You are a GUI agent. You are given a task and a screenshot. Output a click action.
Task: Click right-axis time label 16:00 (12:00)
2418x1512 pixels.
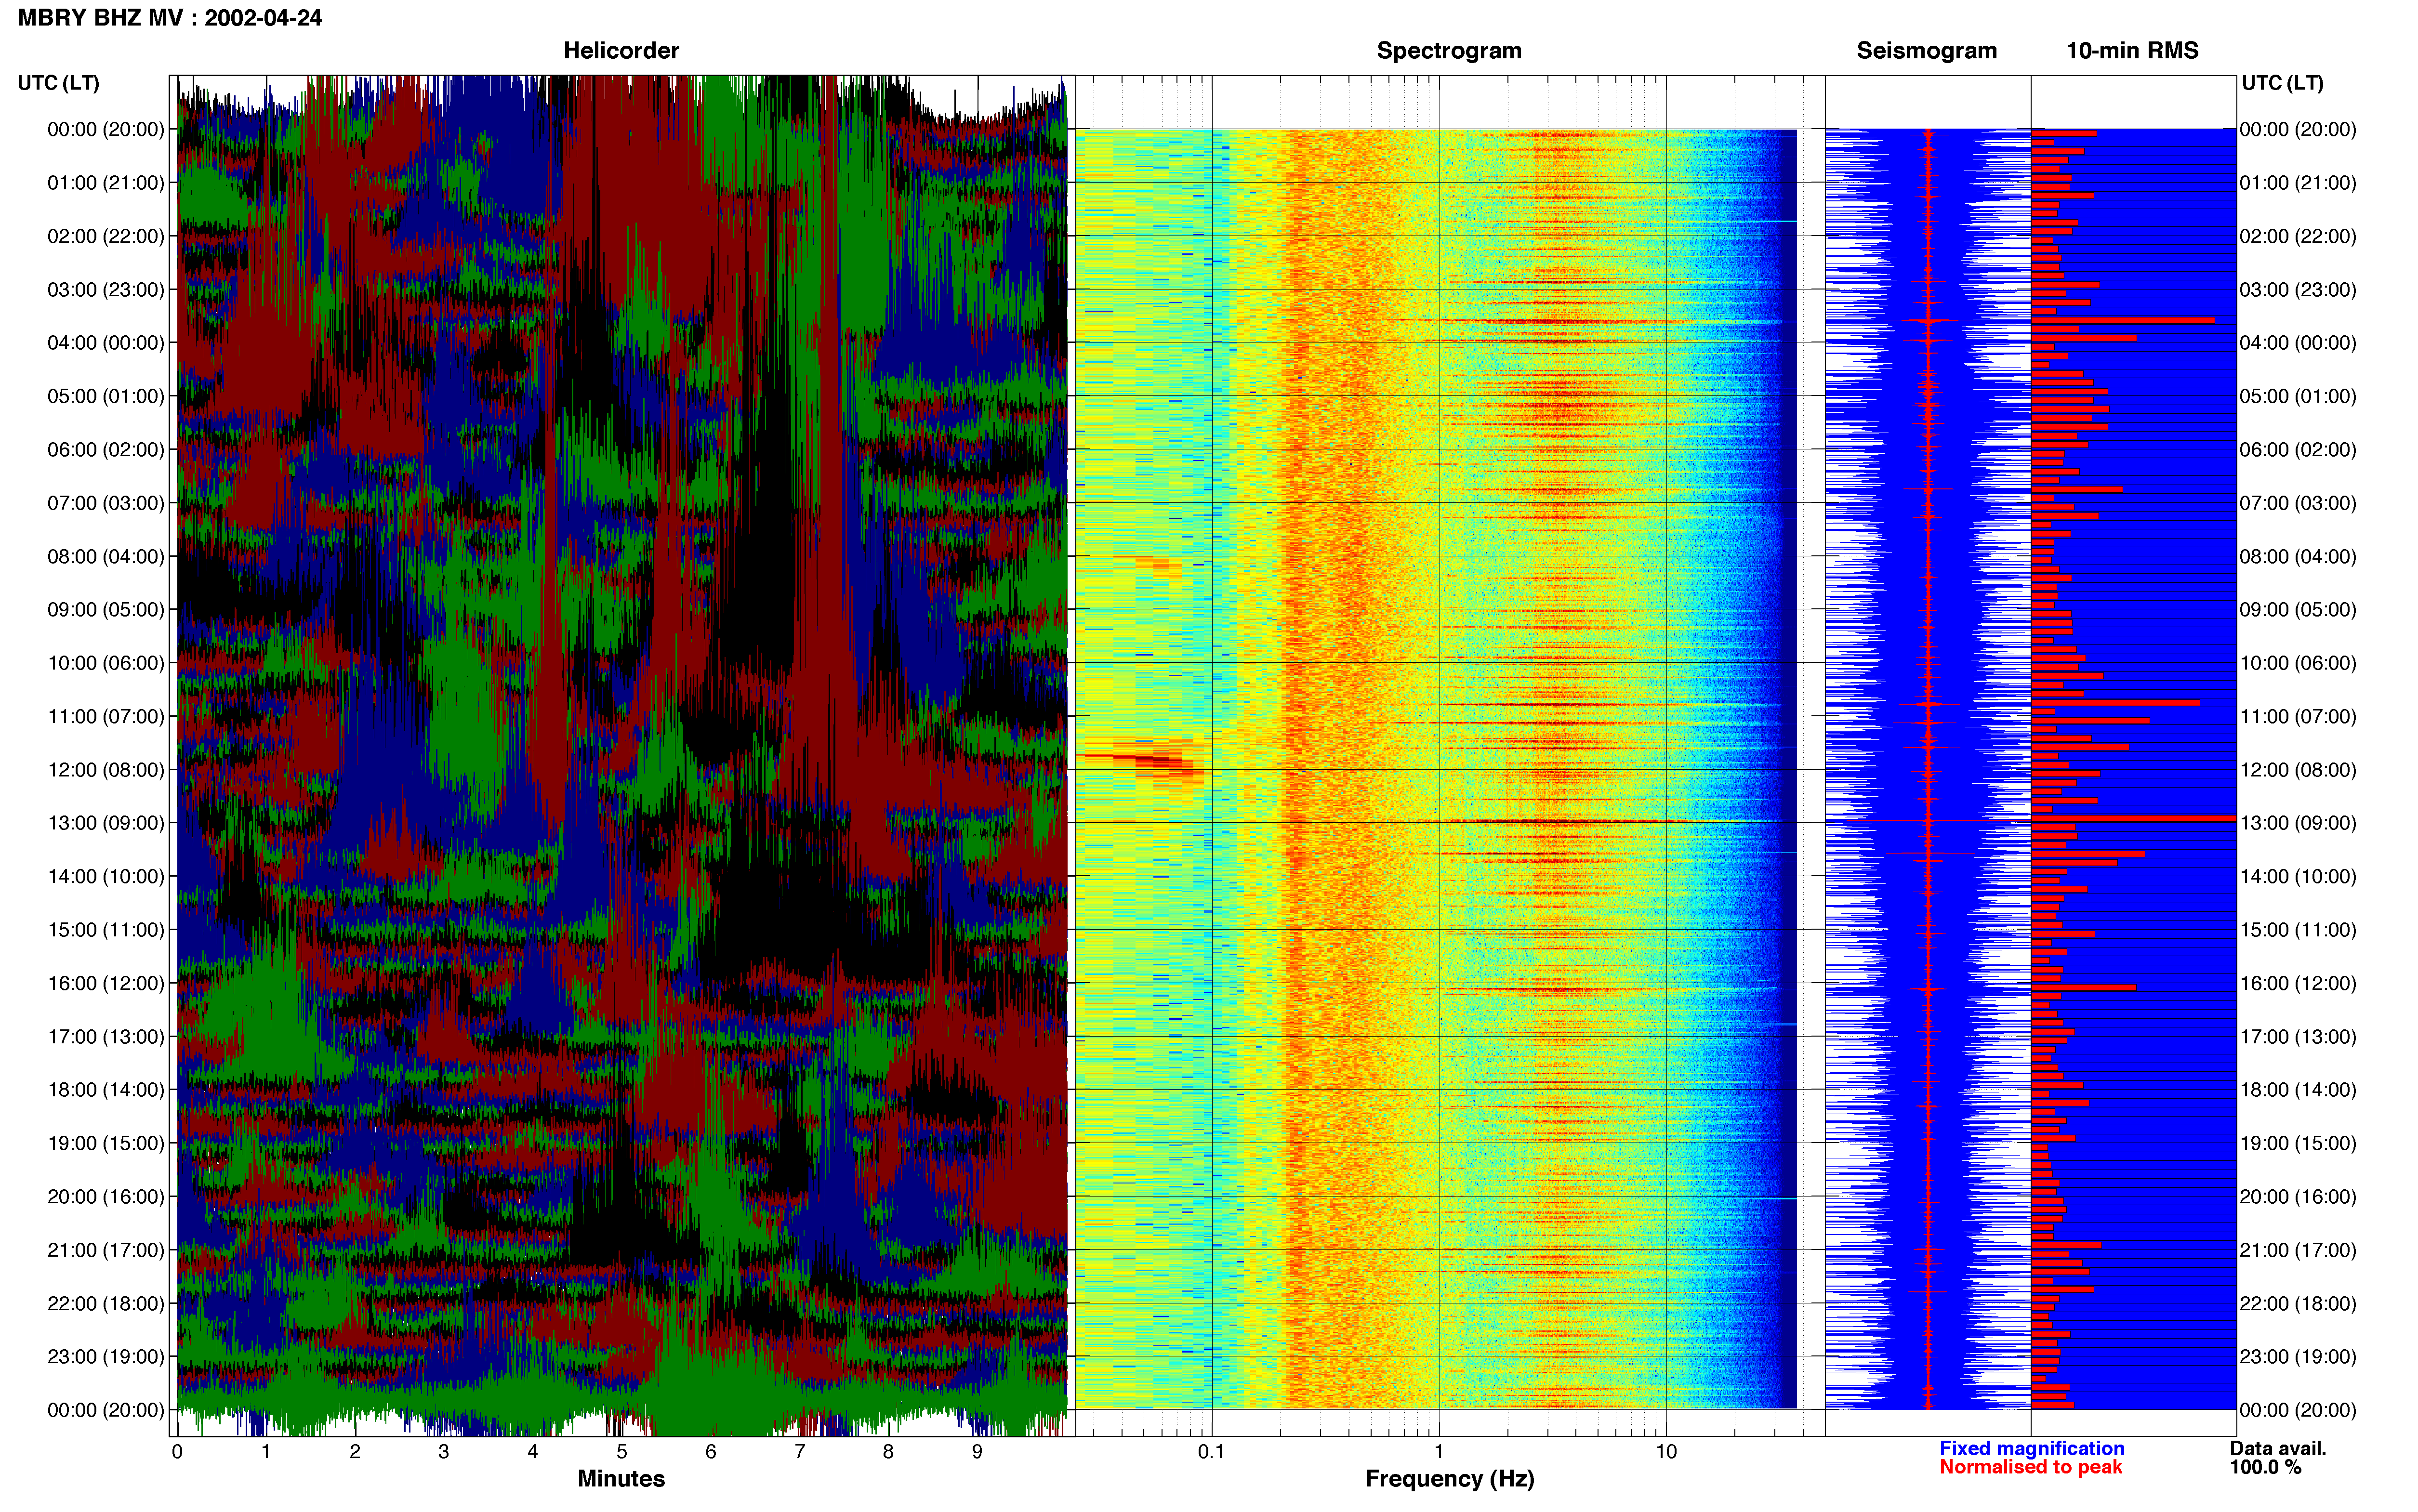(2298, 983)
